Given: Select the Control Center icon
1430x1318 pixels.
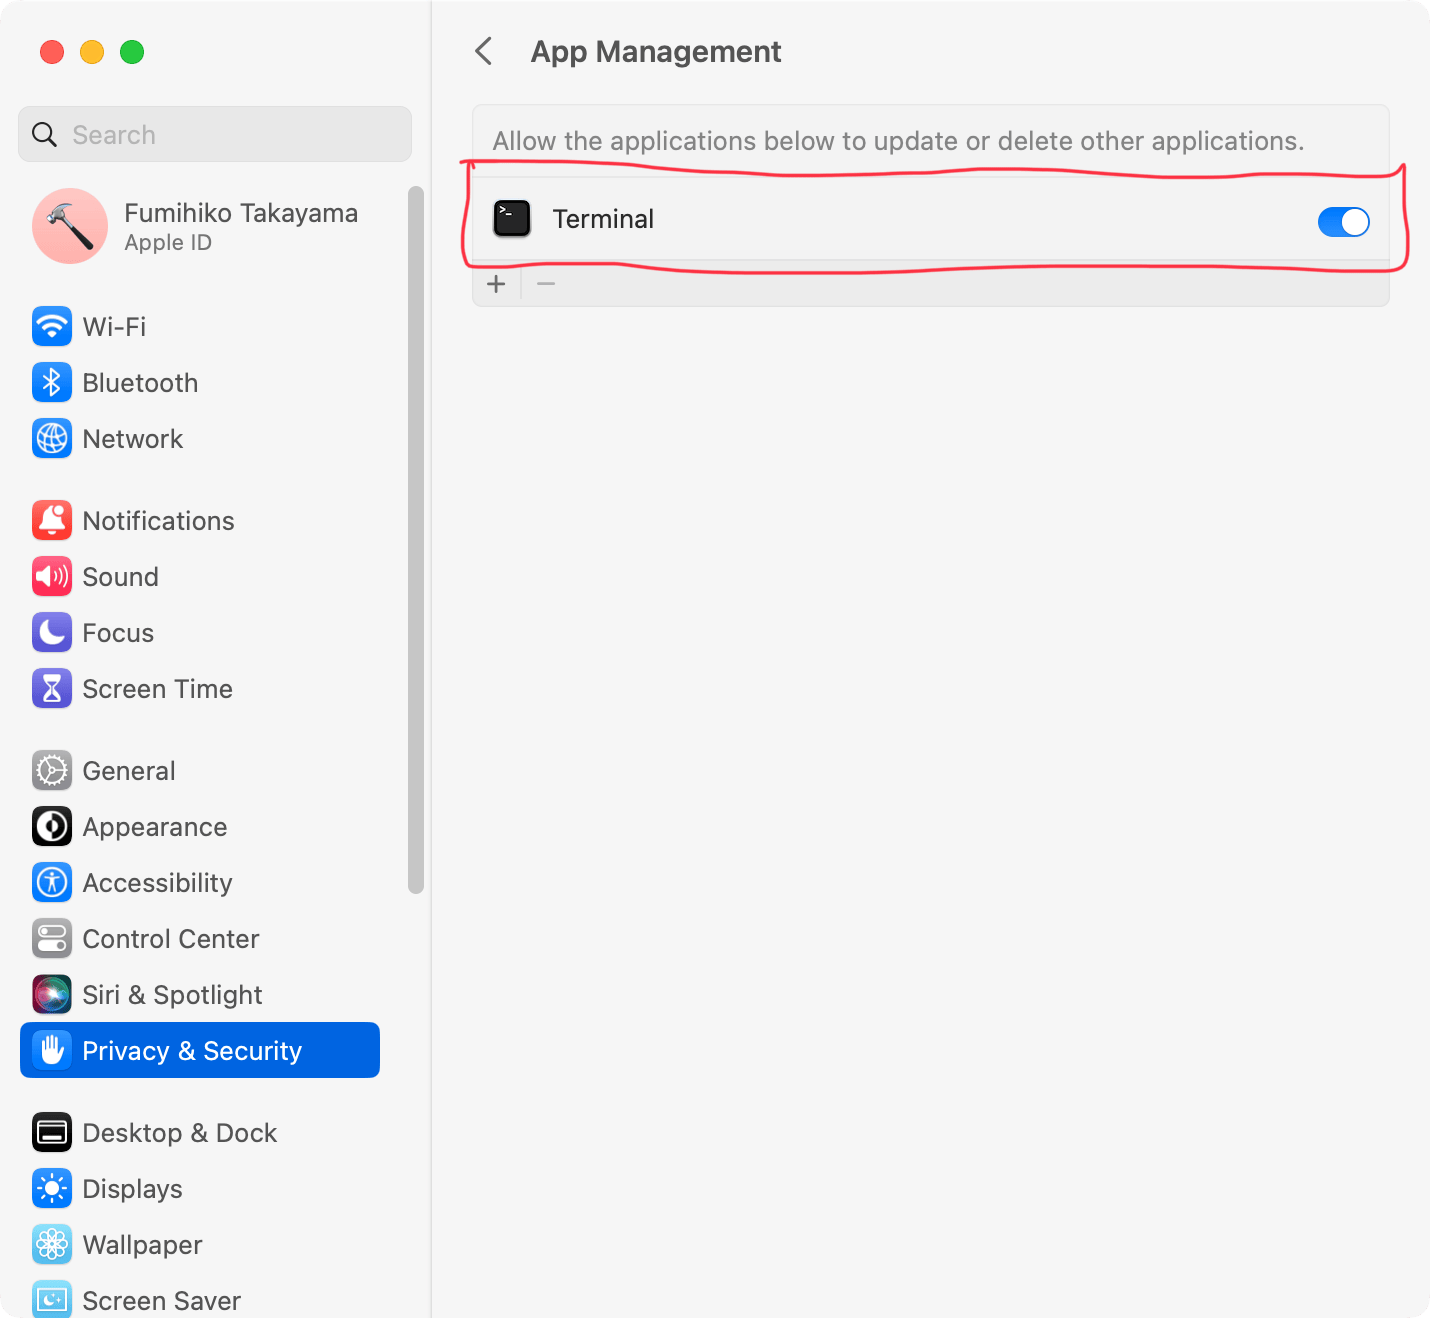Looking at the screenshot, I should (x=52, y=938).
